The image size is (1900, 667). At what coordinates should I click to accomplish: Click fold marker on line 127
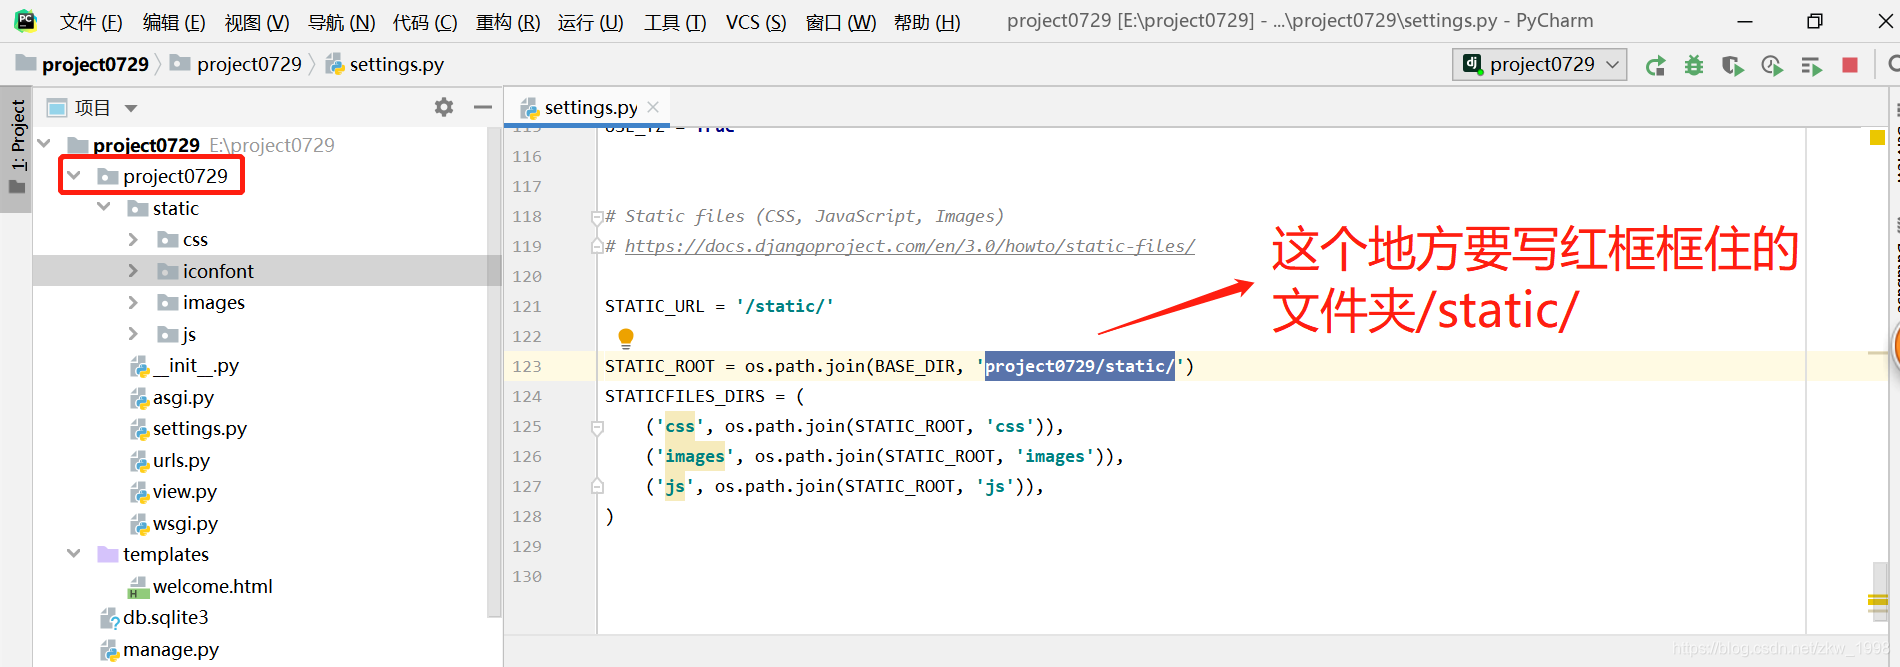pos(597,487)
